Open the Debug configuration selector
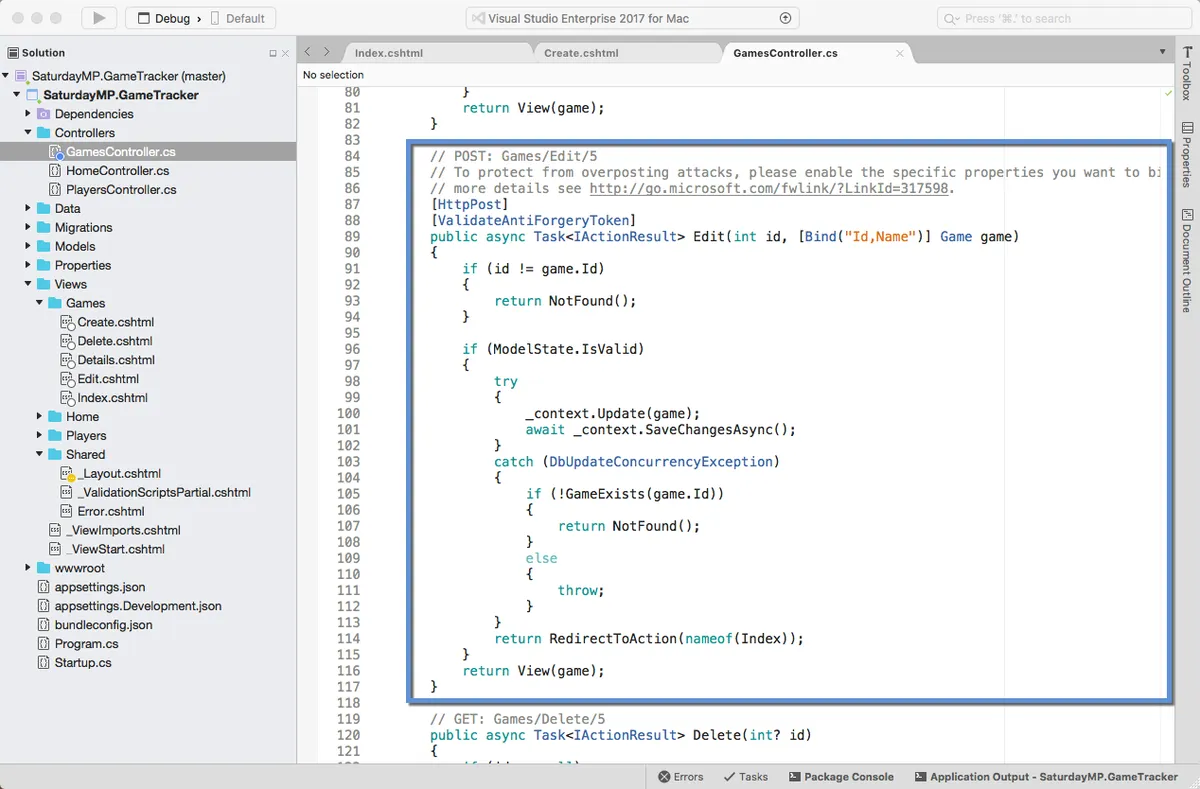The height and width of the screenshot is (789, 1200). pyautogui.click(x=163, y=18)
